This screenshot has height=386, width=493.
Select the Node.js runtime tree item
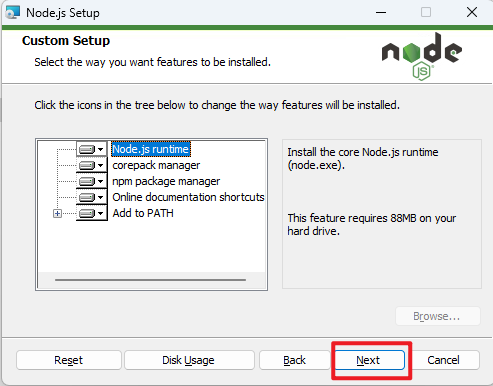tap(151, 149)
